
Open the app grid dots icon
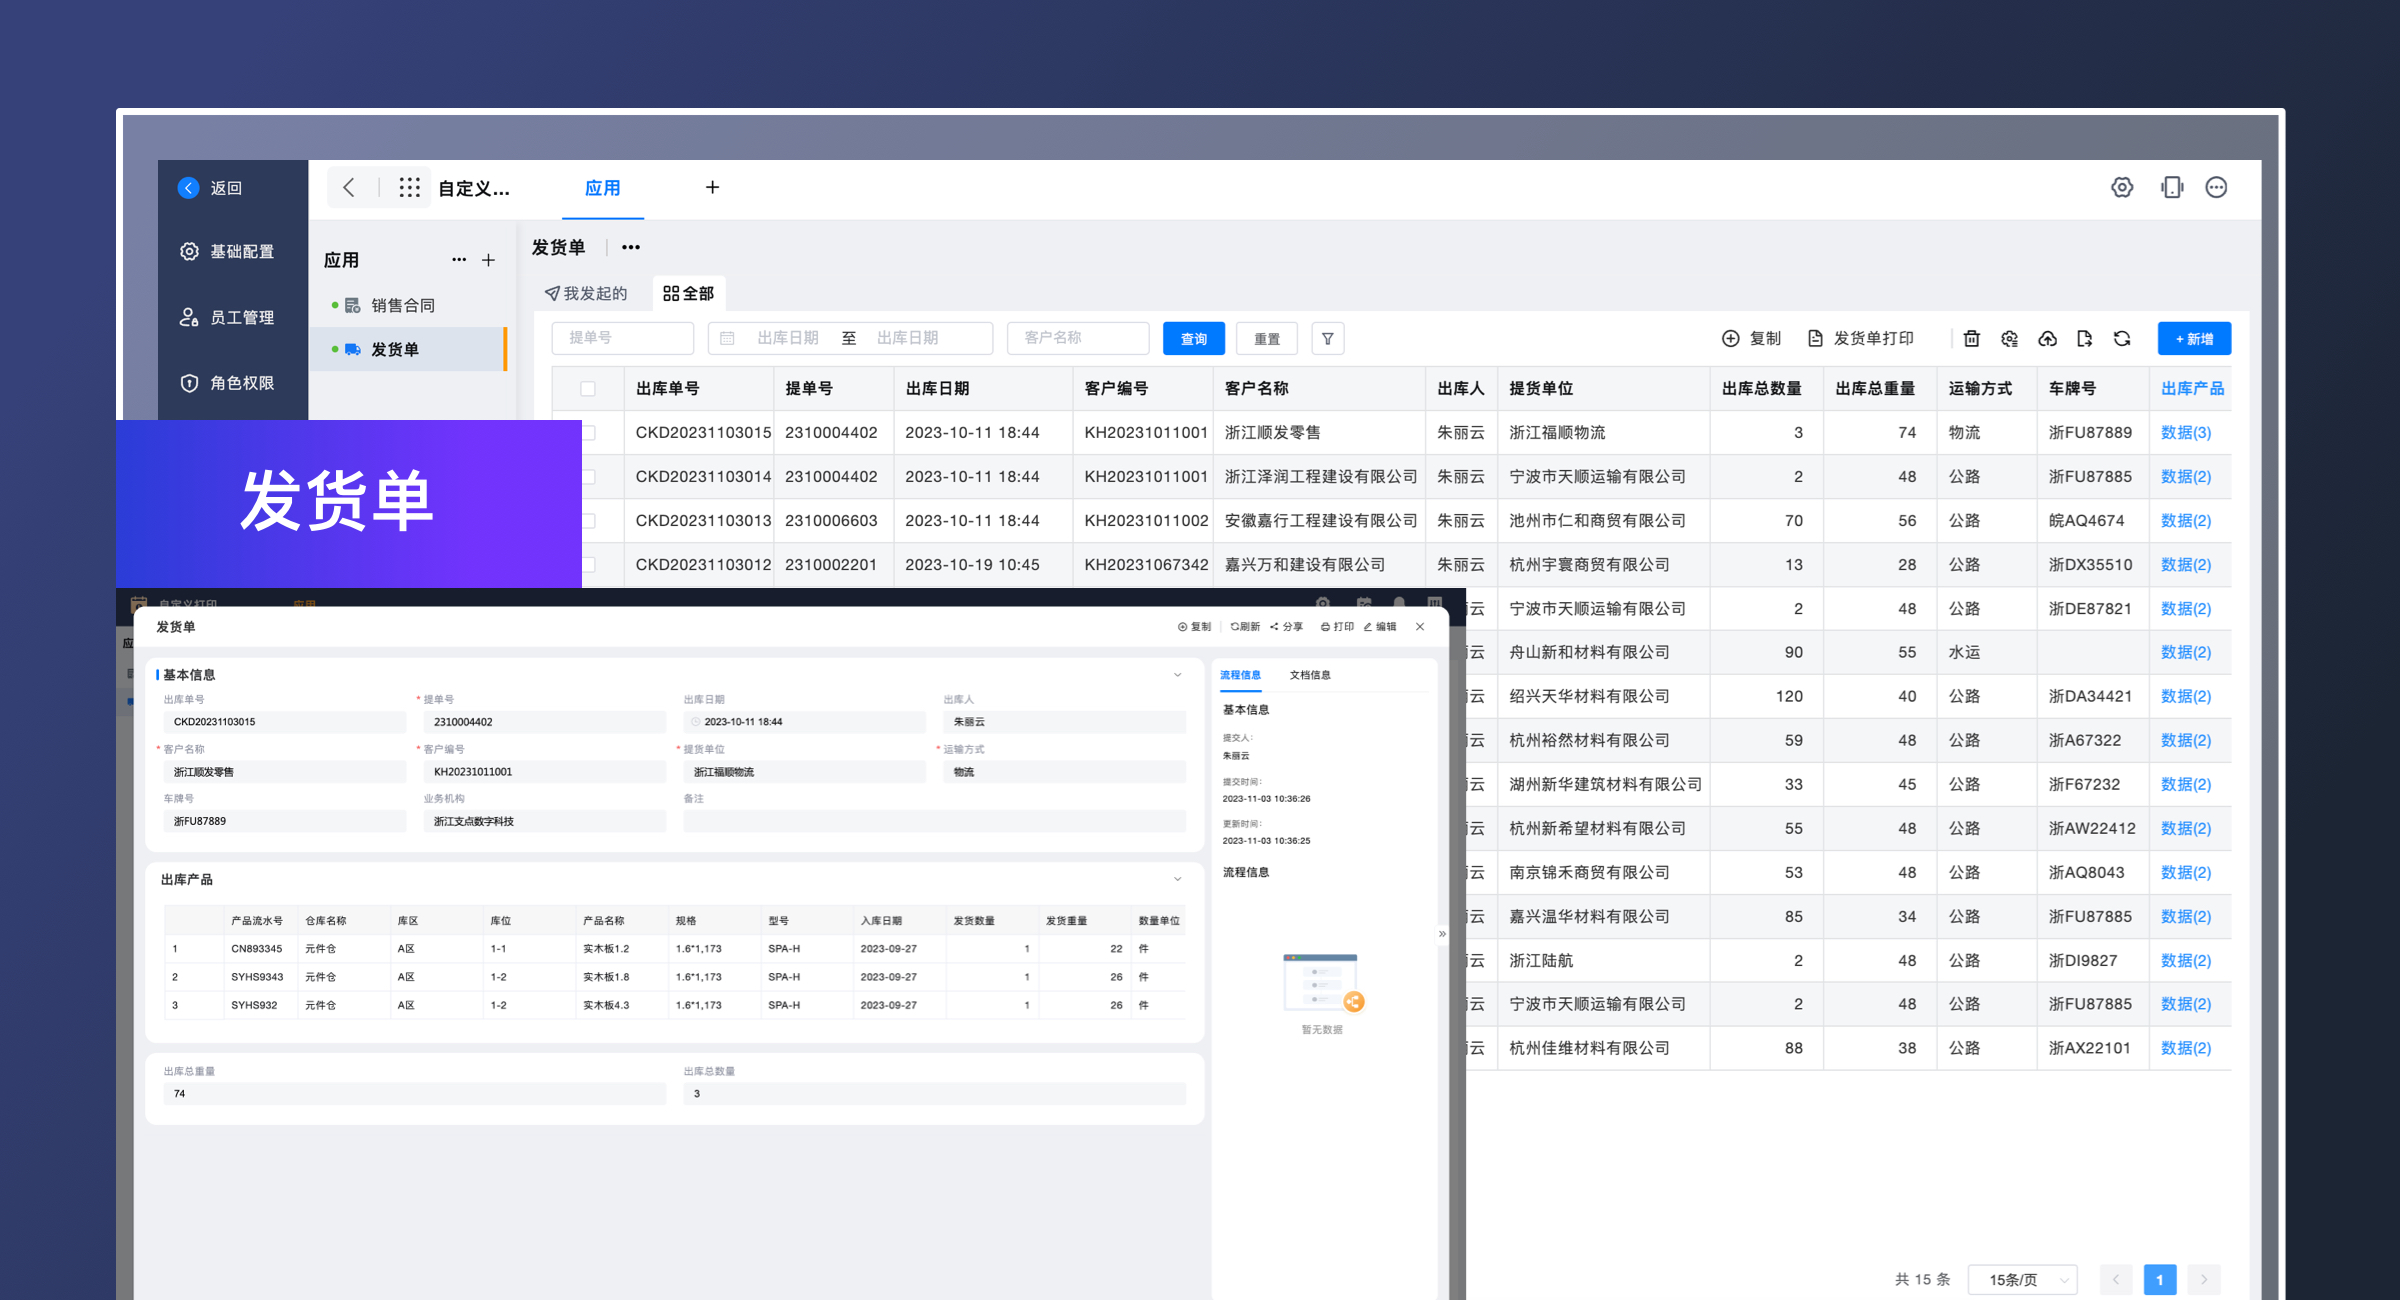pos(409,188)
